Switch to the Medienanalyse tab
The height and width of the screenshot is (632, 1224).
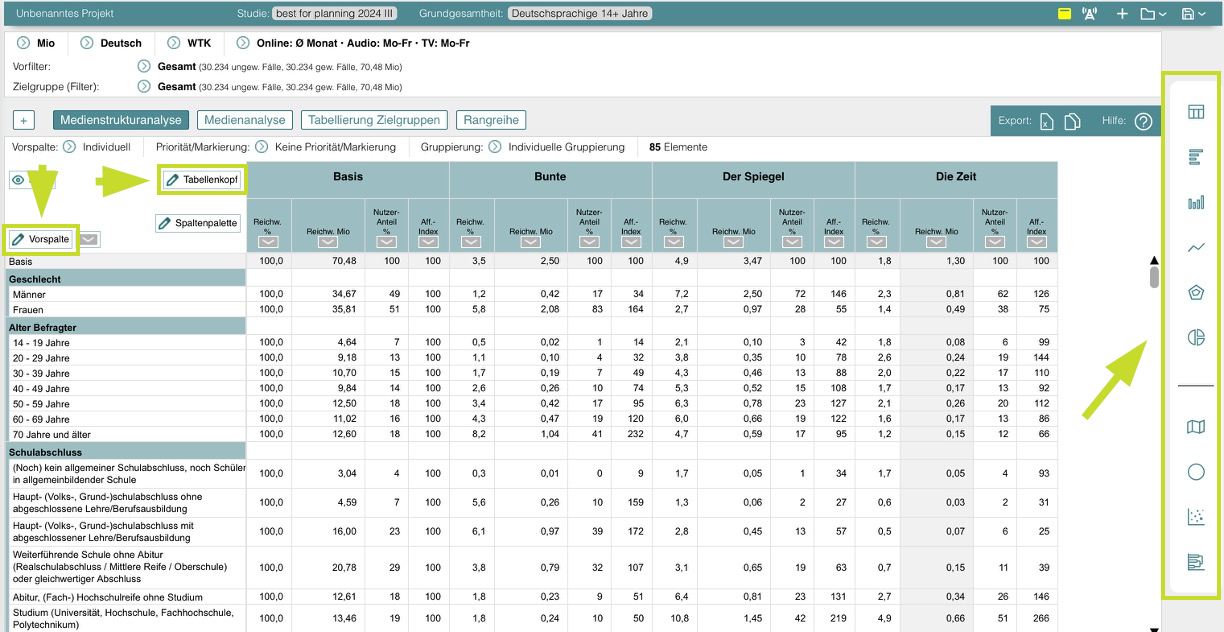click(x=245, y=120)
